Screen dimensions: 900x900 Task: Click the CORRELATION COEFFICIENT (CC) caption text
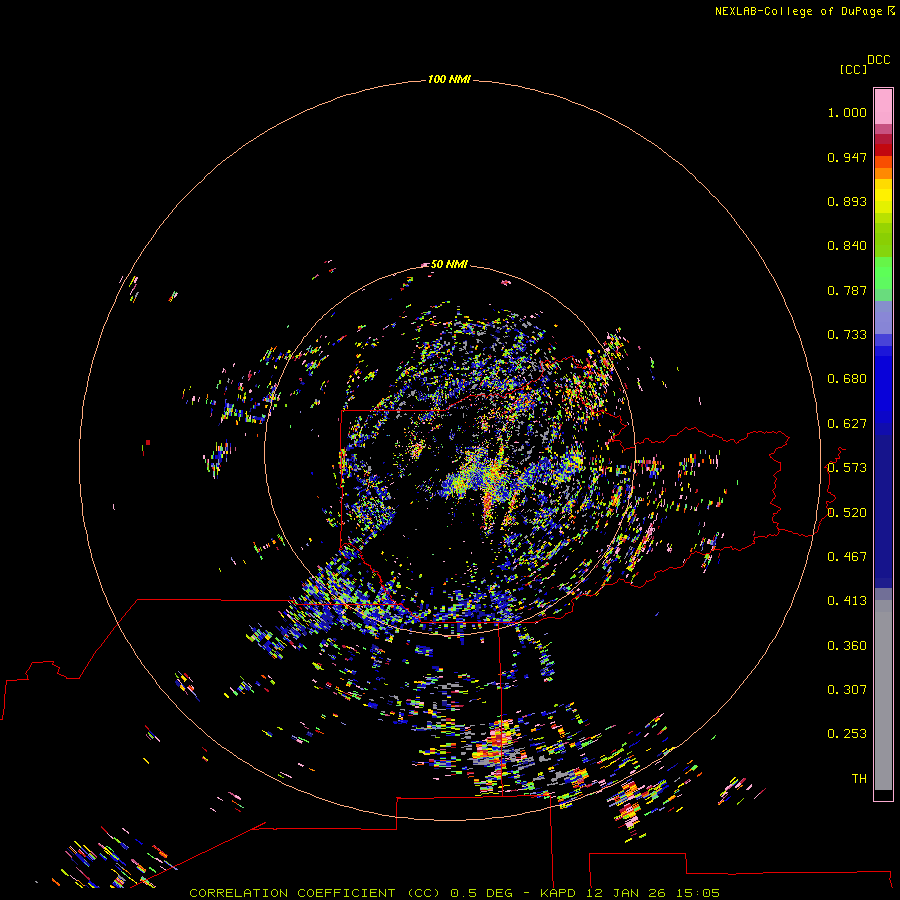point(316,893)
